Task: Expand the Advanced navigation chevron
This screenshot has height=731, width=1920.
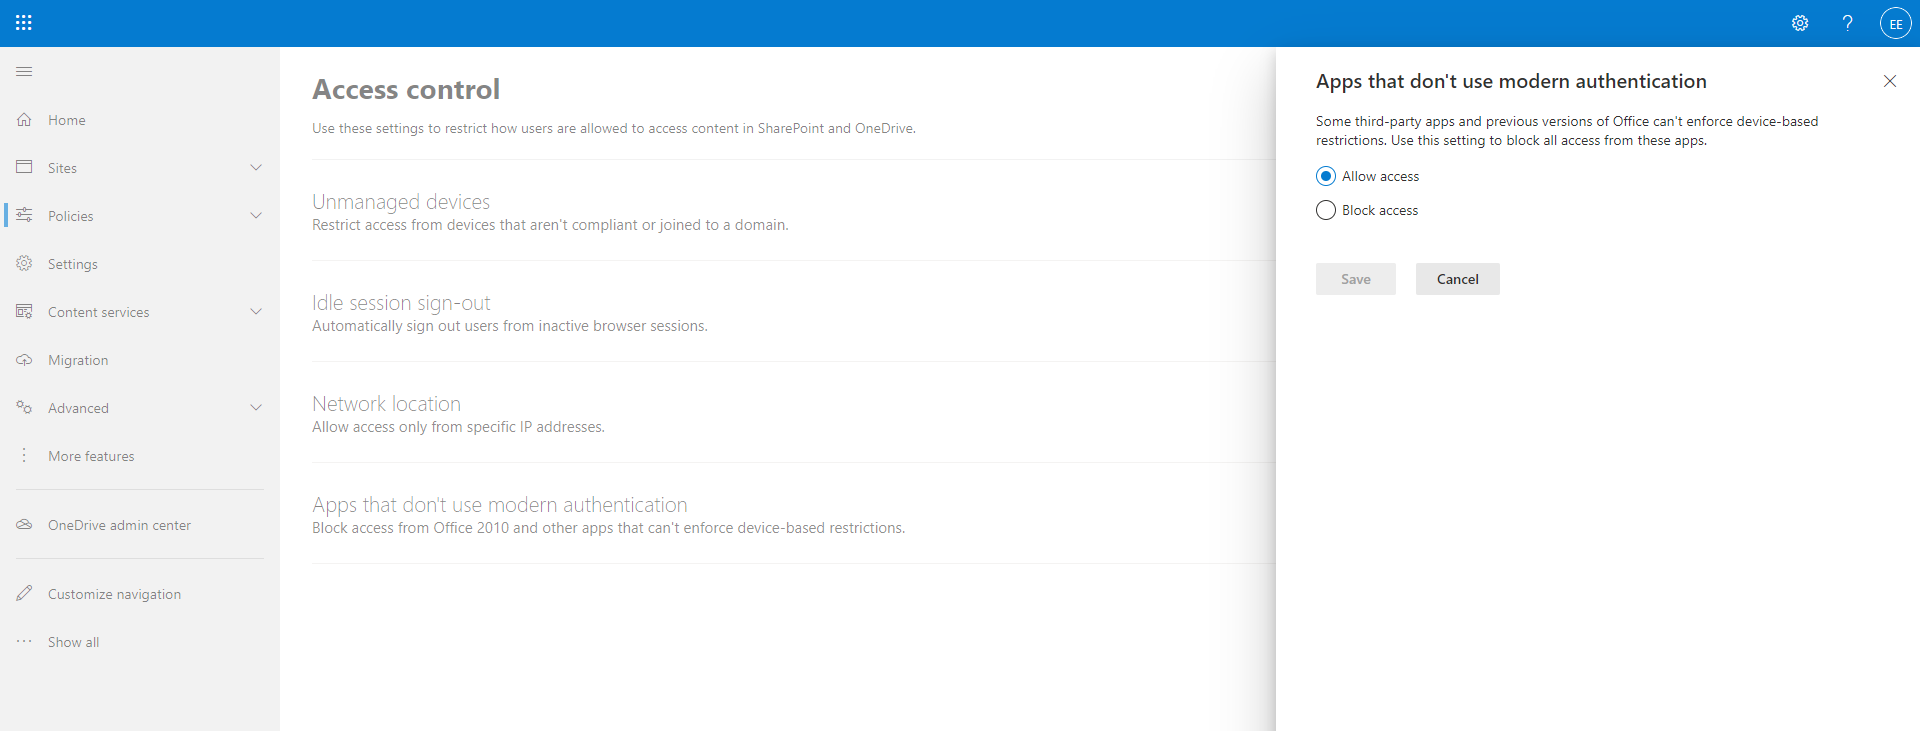Action: pyautogui.click(x=256, y=408)
